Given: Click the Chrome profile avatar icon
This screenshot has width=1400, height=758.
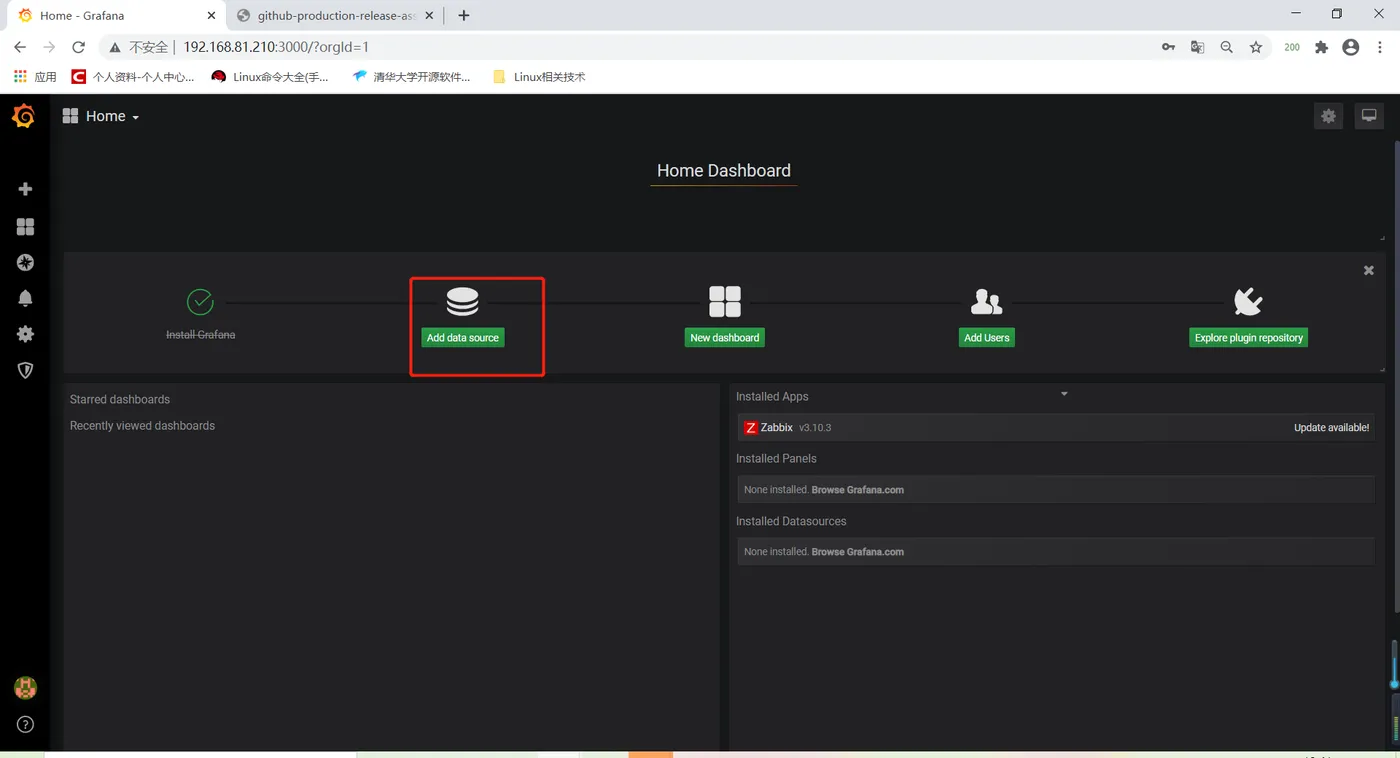Looking at the screenshot, I should 1351,47.
